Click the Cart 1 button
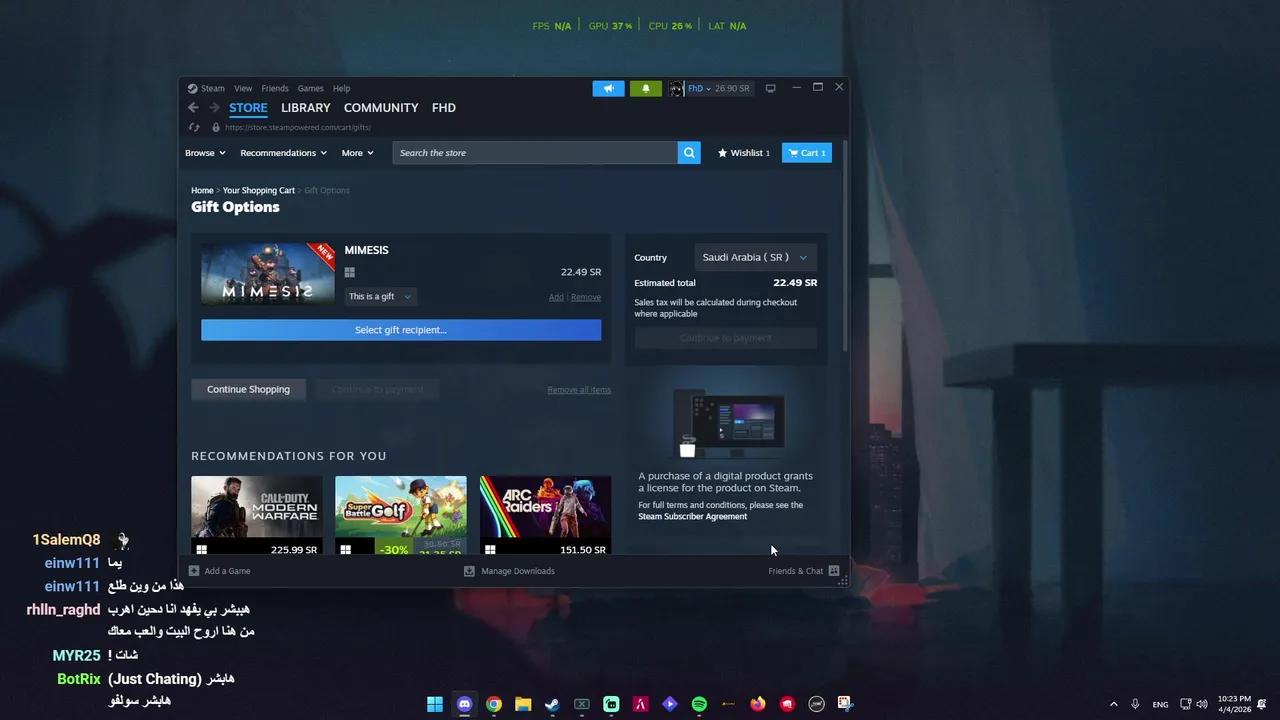The image size is (1280, 720). click(807, 153)
